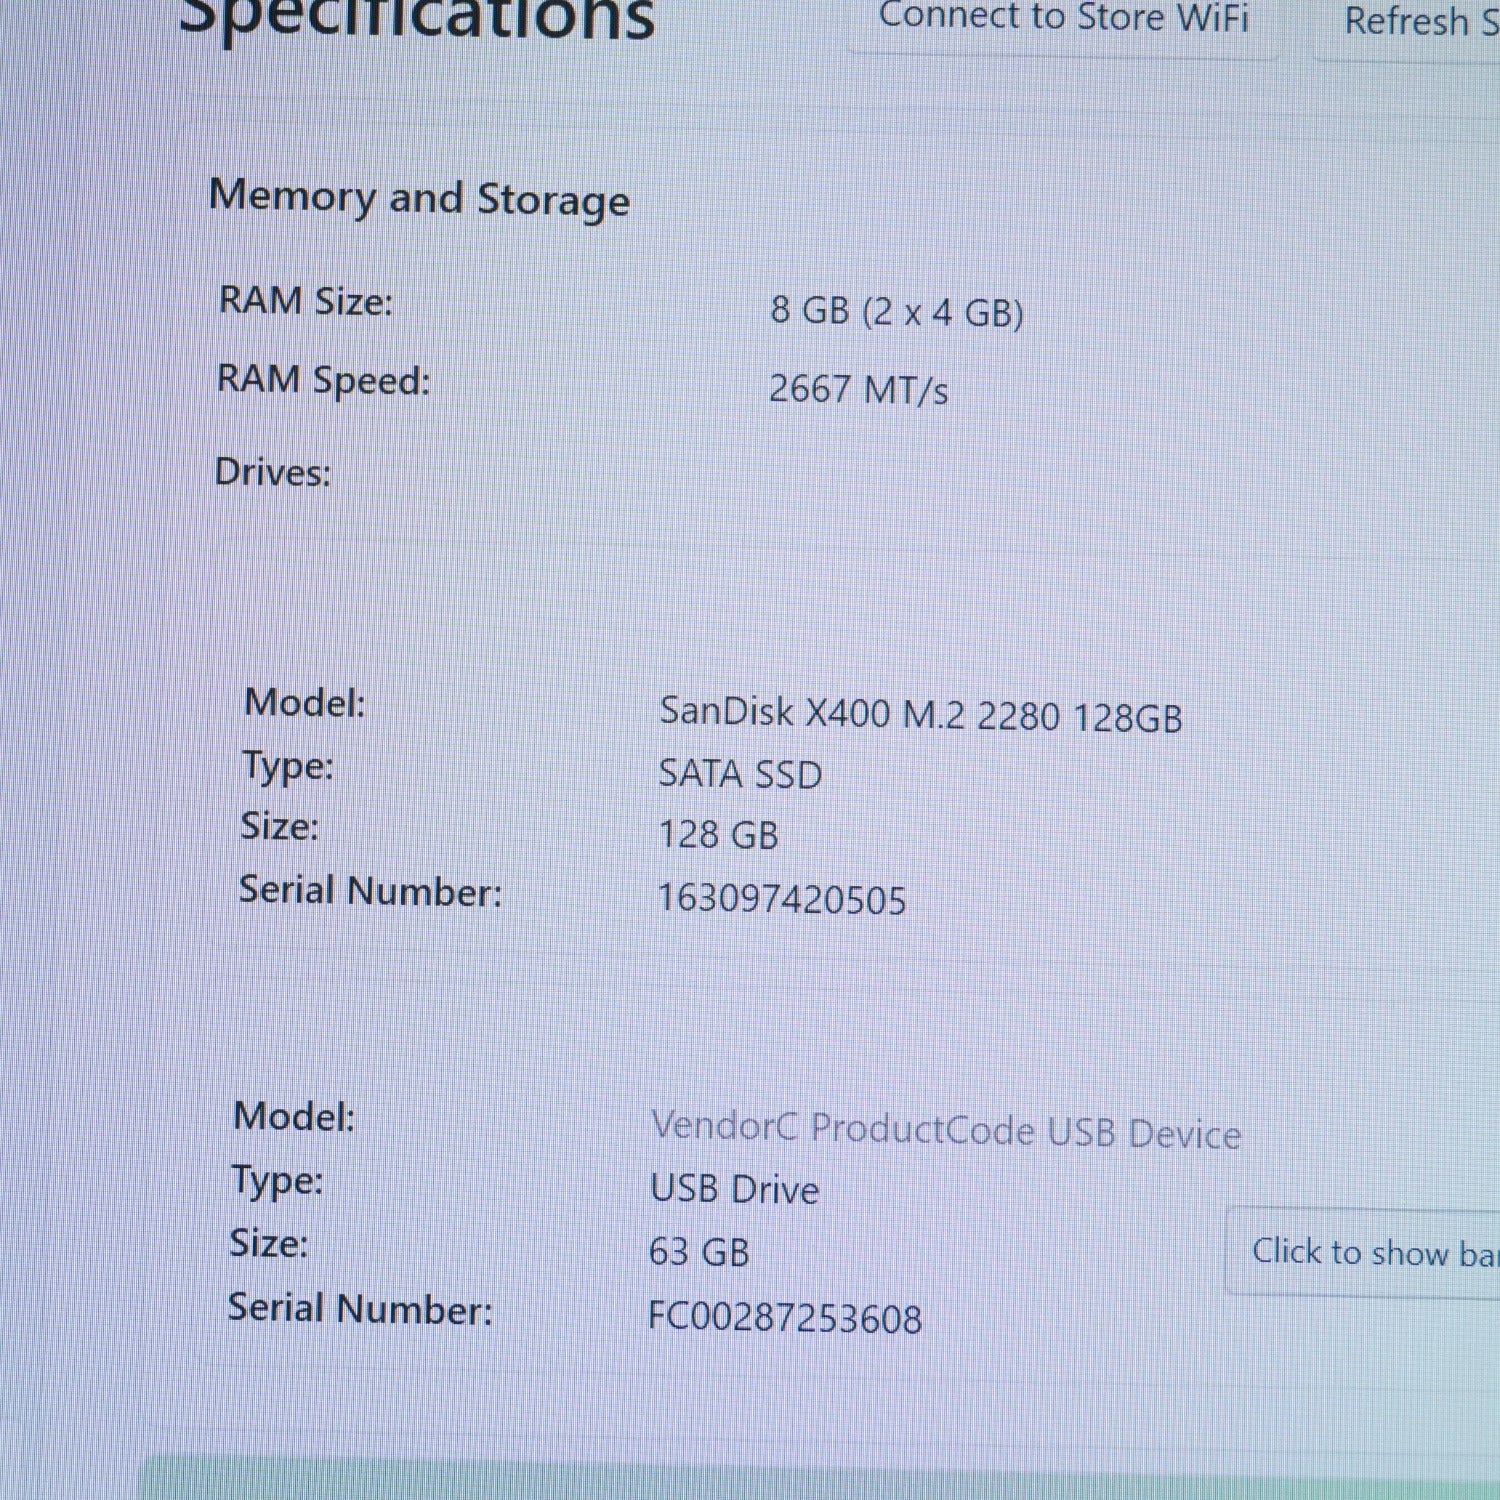This screenshot has height=1500, width=1500.
Task: Select the Model label of the SanDisk drive
Action: [305, 702]
